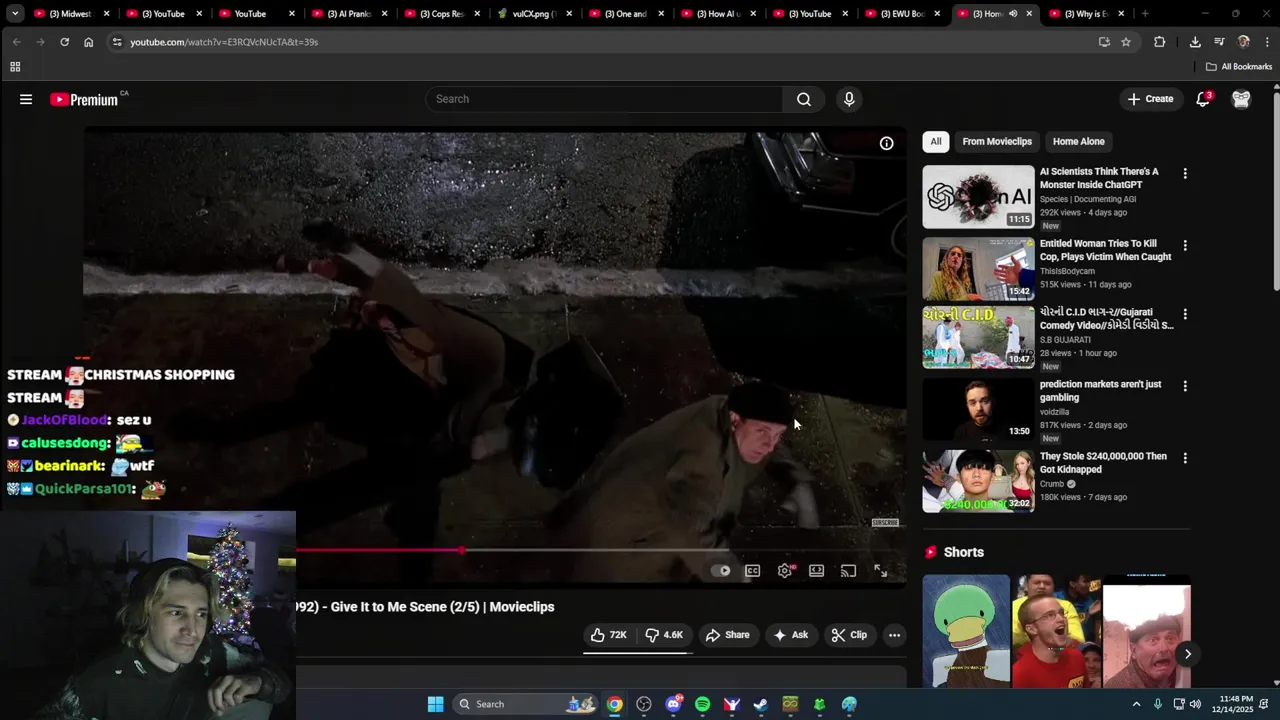This screenshot has width=1280, height=720.
Task: Toggle autoplay switch in the player
Action: tap(721, 571)
